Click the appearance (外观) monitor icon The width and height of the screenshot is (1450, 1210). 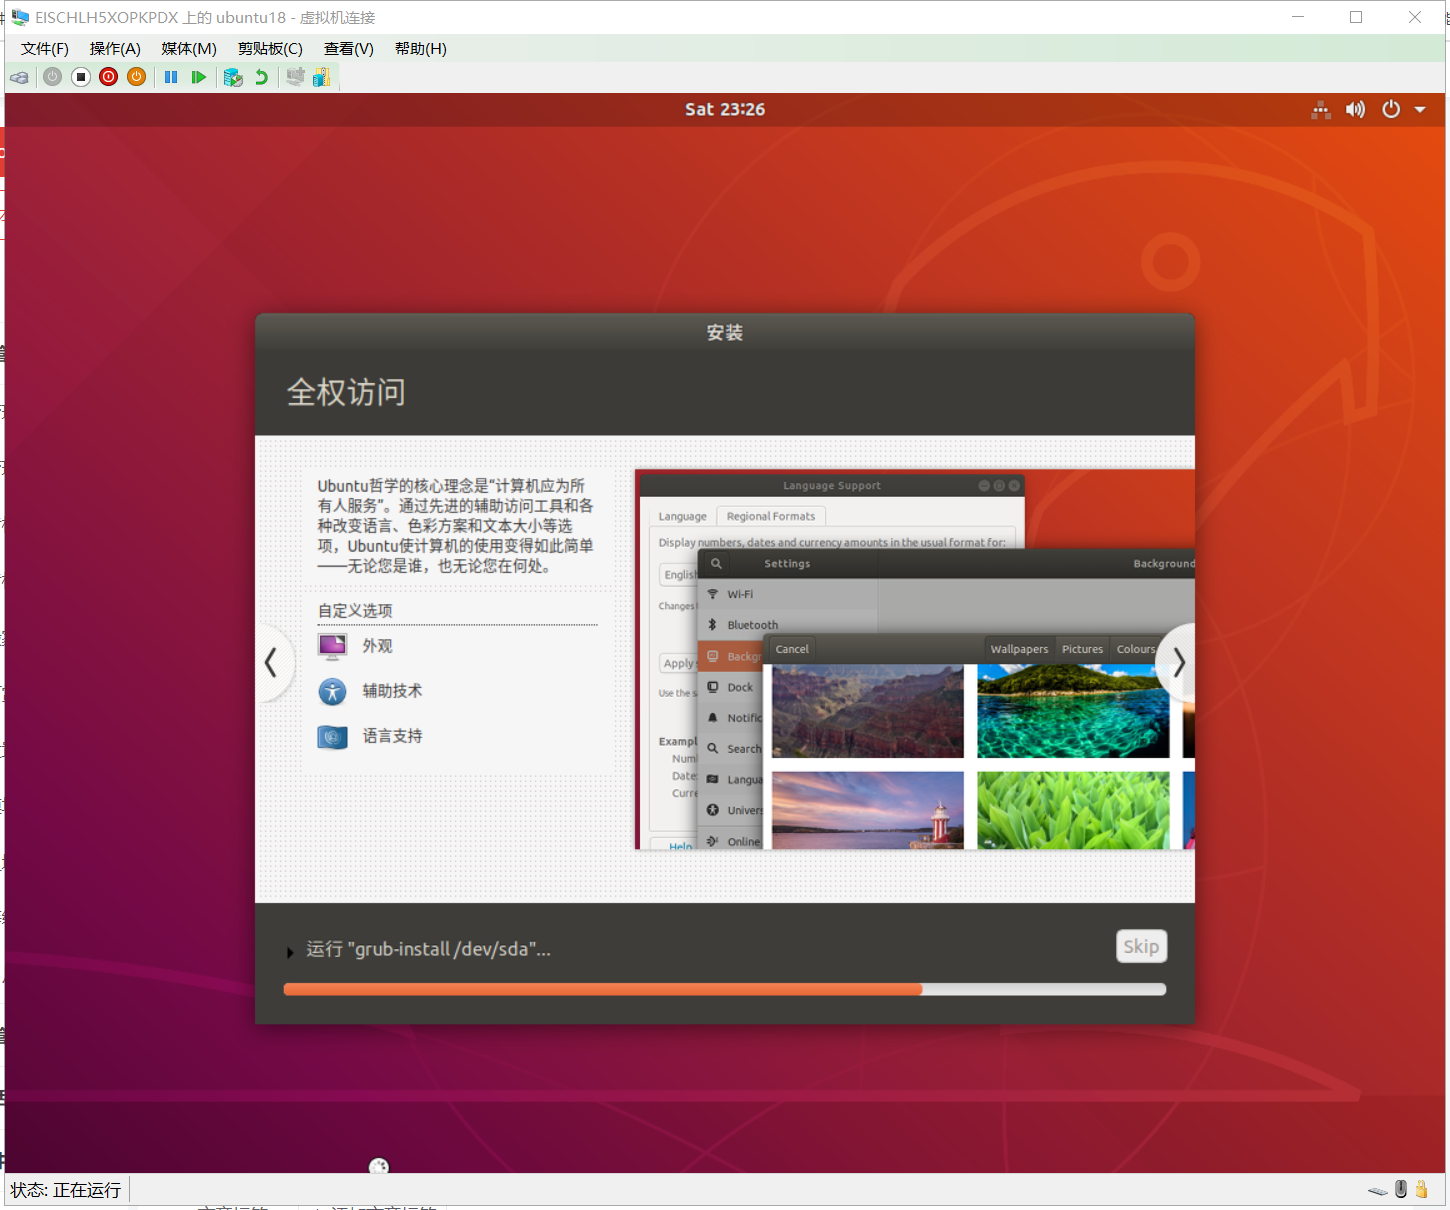click(x=332, y=646)
